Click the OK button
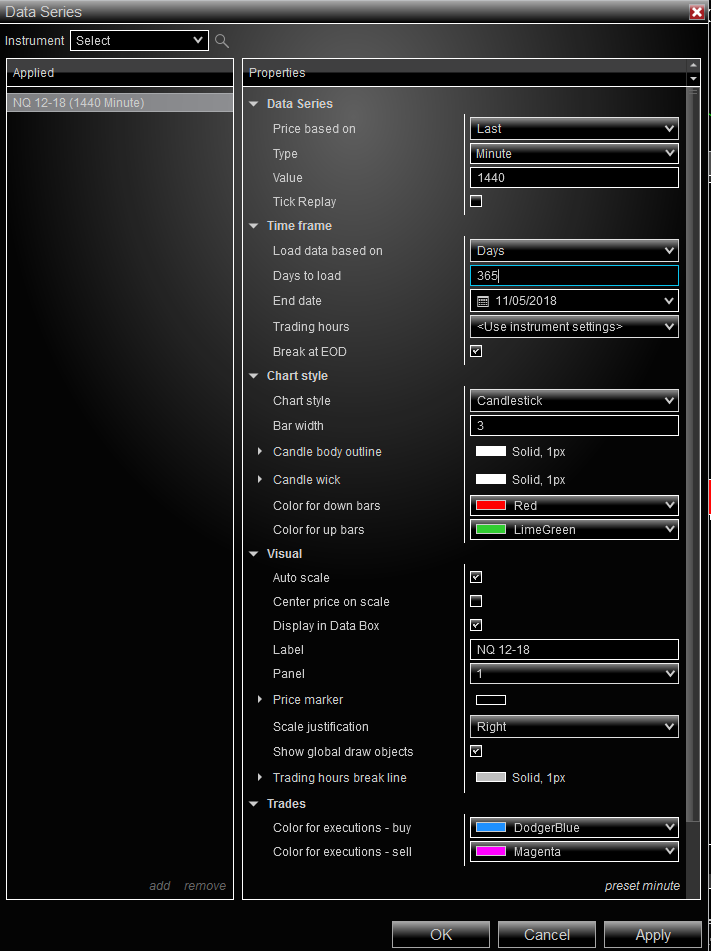This screenshot has width=711, height=951. click(x=441, y=935)
